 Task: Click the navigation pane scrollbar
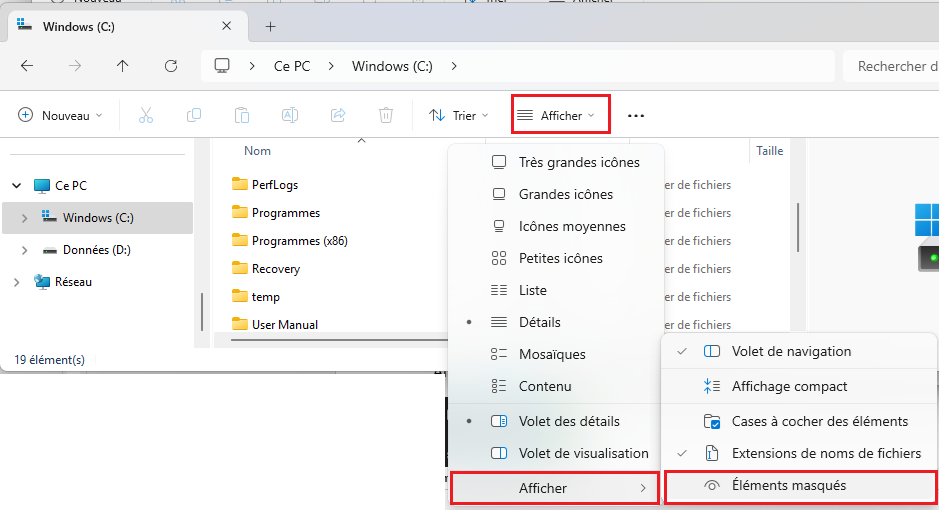pyautogui.click(x=202, y=311)
